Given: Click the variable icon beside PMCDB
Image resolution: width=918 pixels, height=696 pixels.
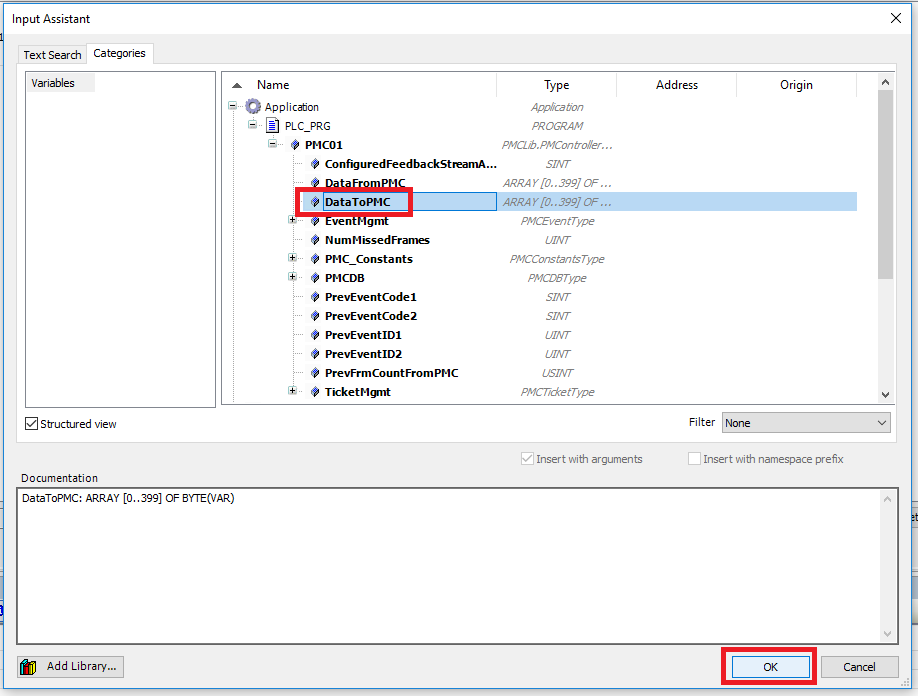Looking at the screenshot, I should tap(314, 277).
